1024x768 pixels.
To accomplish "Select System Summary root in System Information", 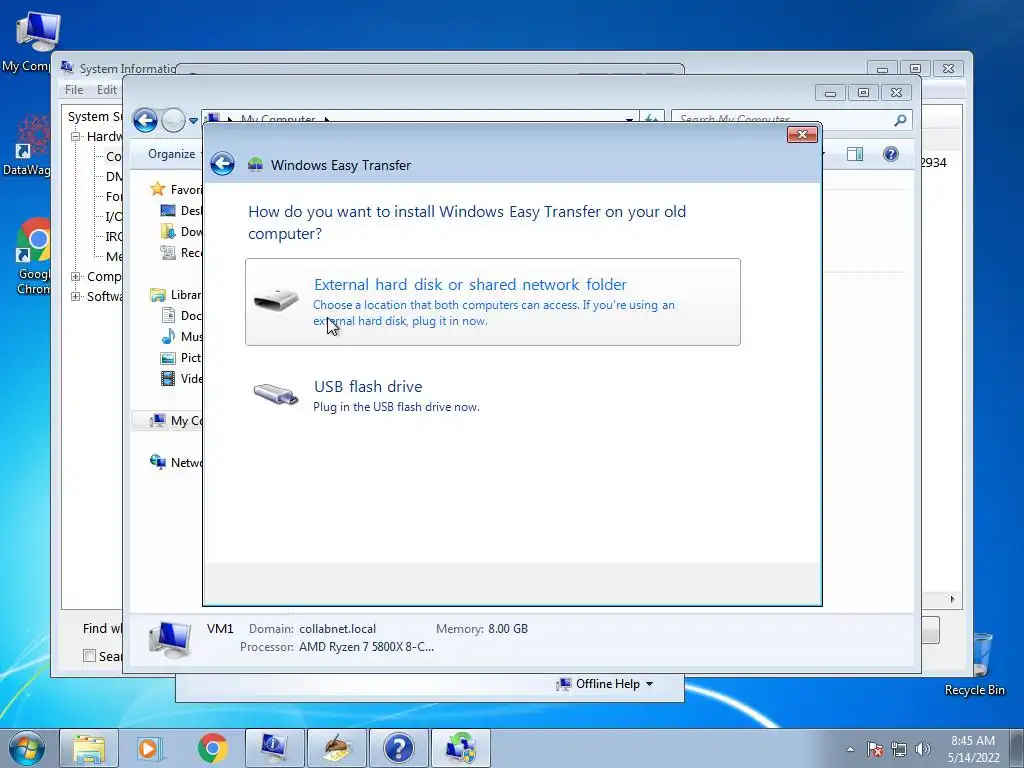I will [x=95, y=116].
